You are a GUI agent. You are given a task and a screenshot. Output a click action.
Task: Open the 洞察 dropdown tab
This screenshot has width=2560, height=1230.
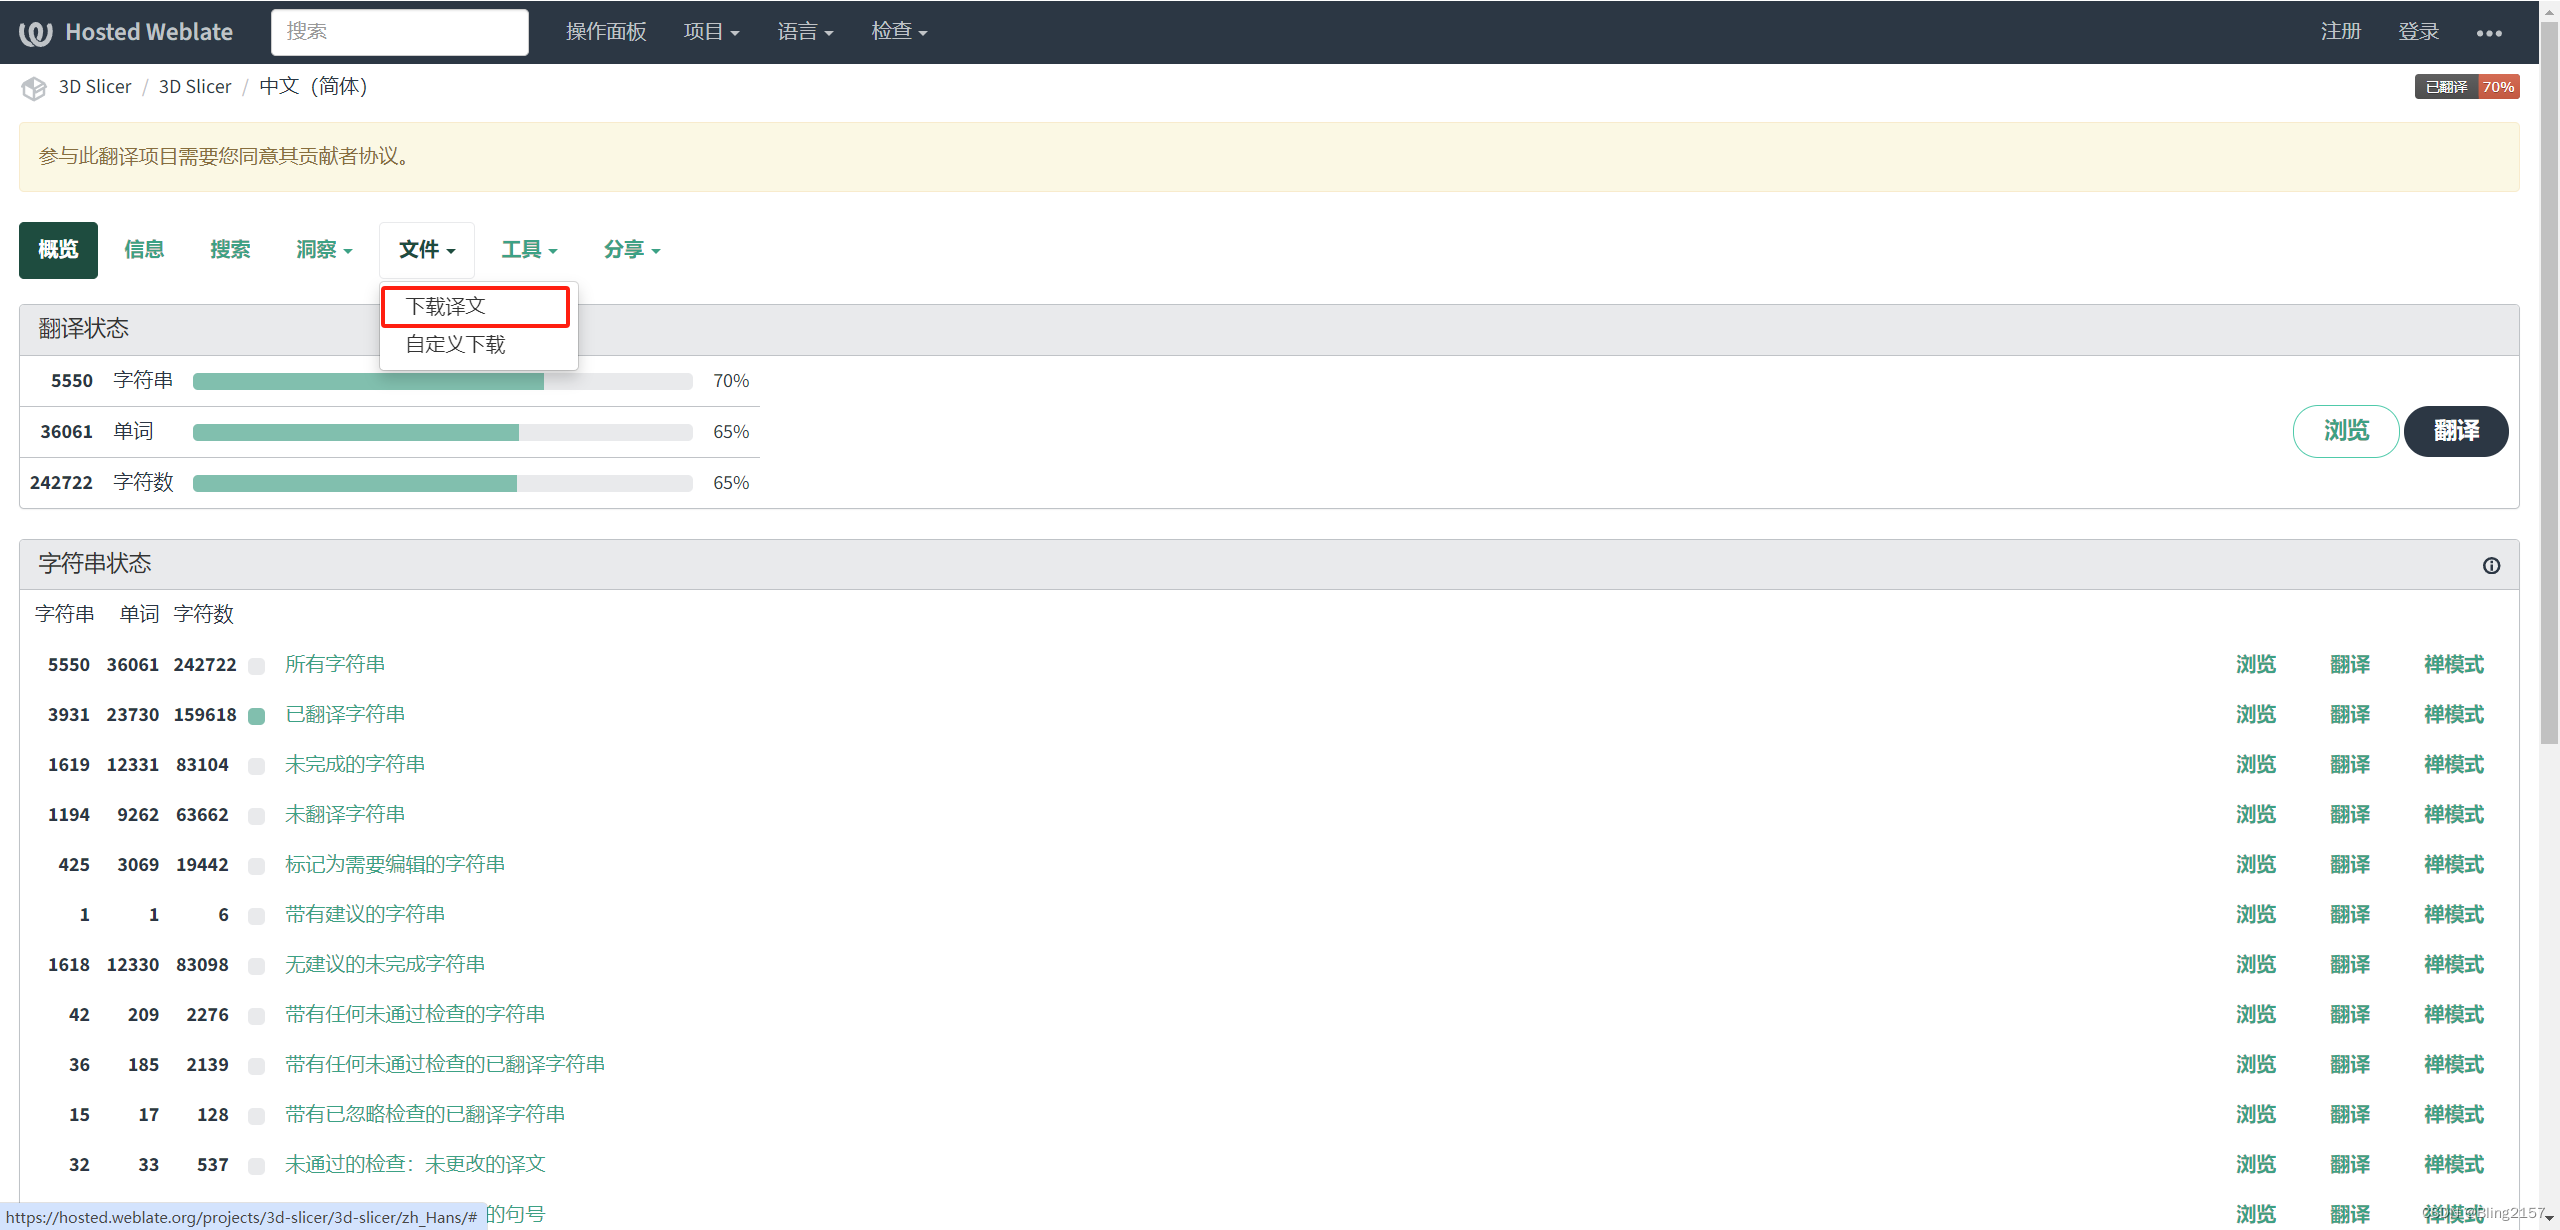(x=324, y=250)
